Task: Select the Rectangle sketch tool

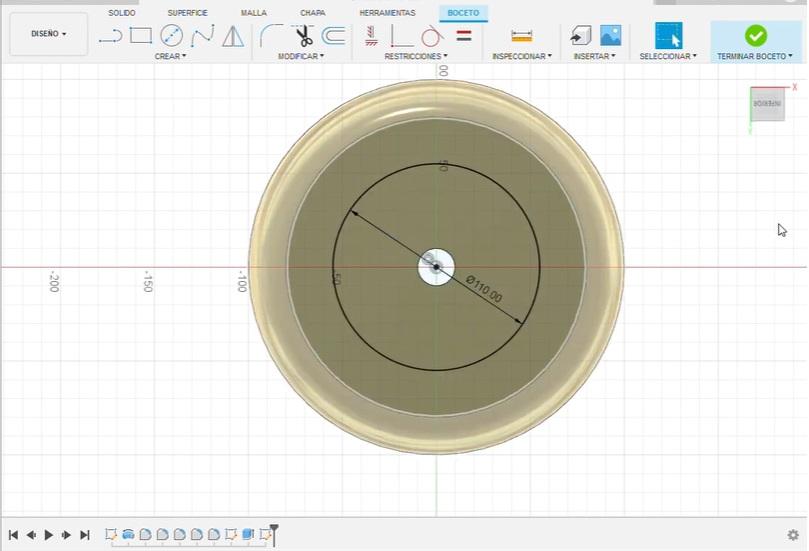Action: click(x=140, y=36)
